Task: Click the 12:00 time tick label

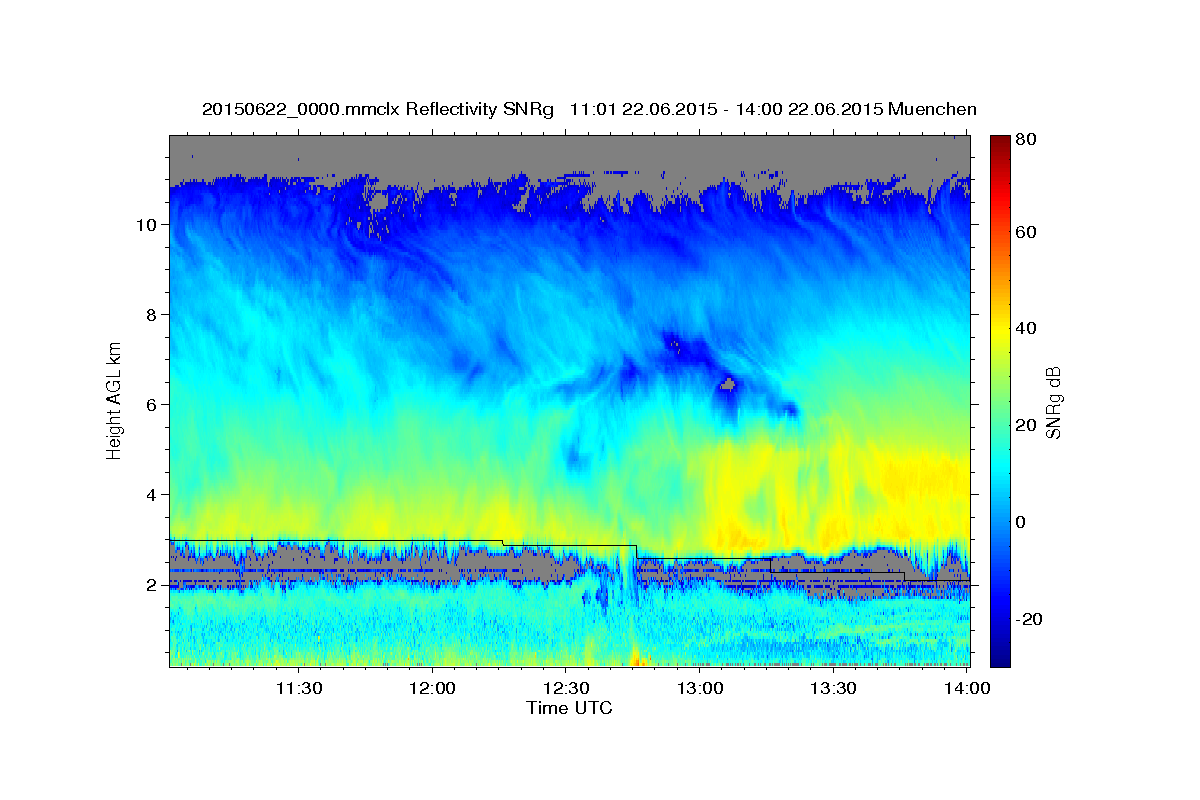Action: 433,688
